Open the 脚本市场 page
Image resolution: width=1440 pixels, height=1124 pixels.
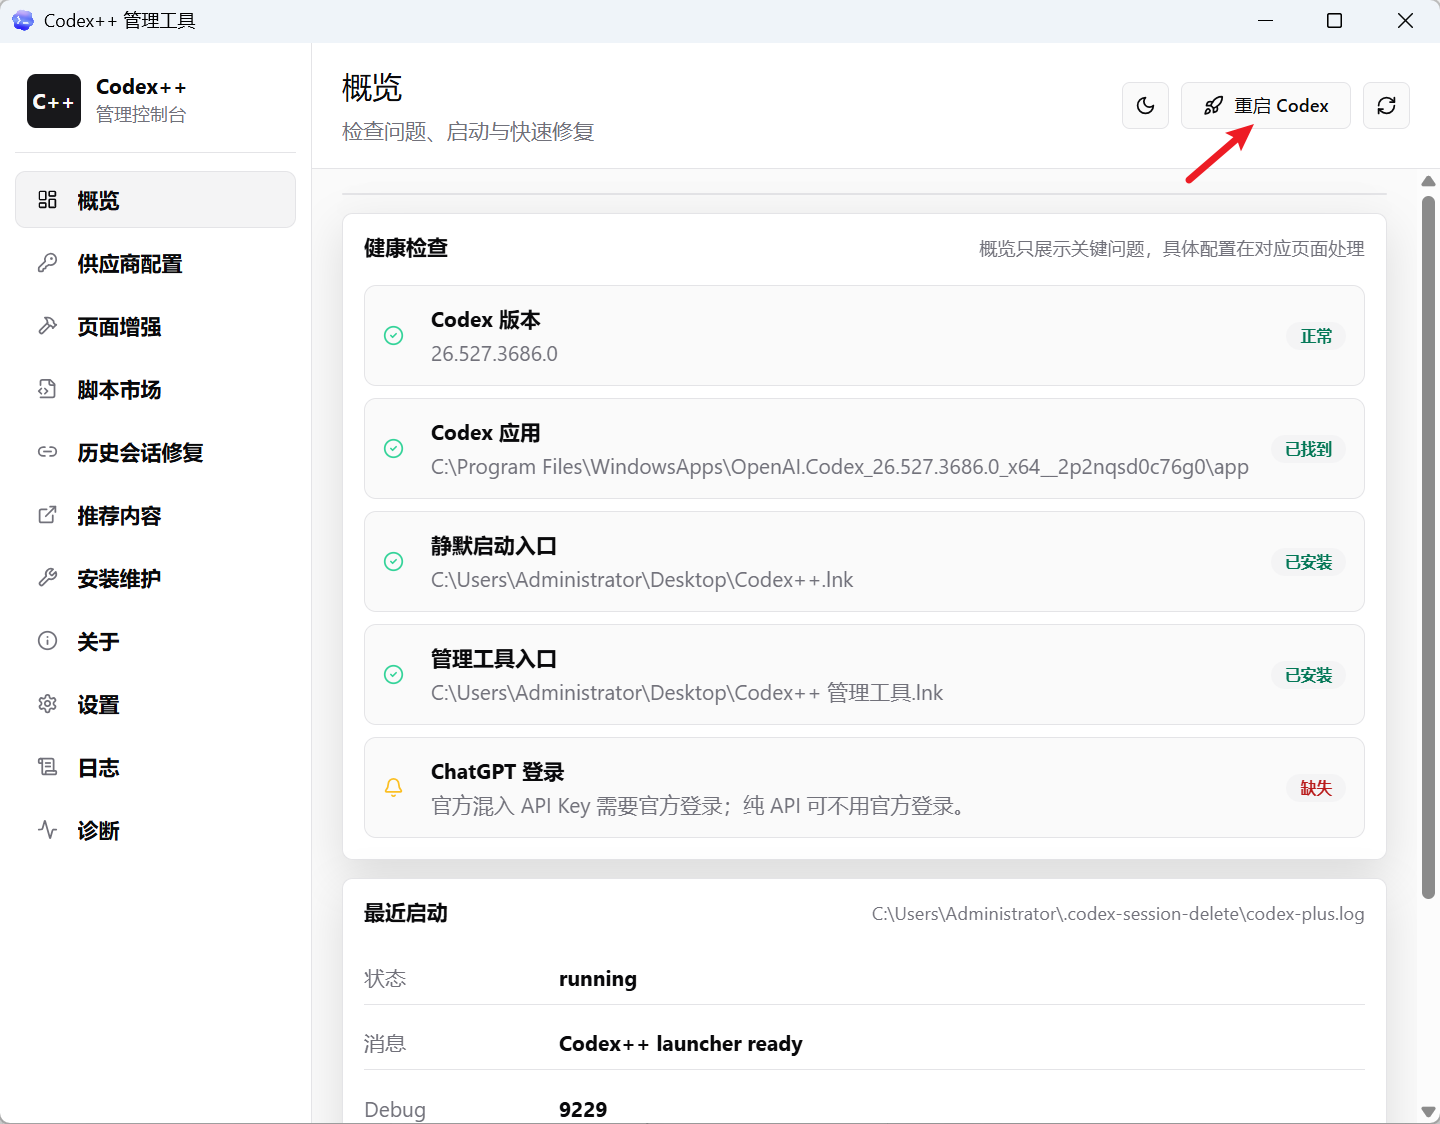coord(155,389)
